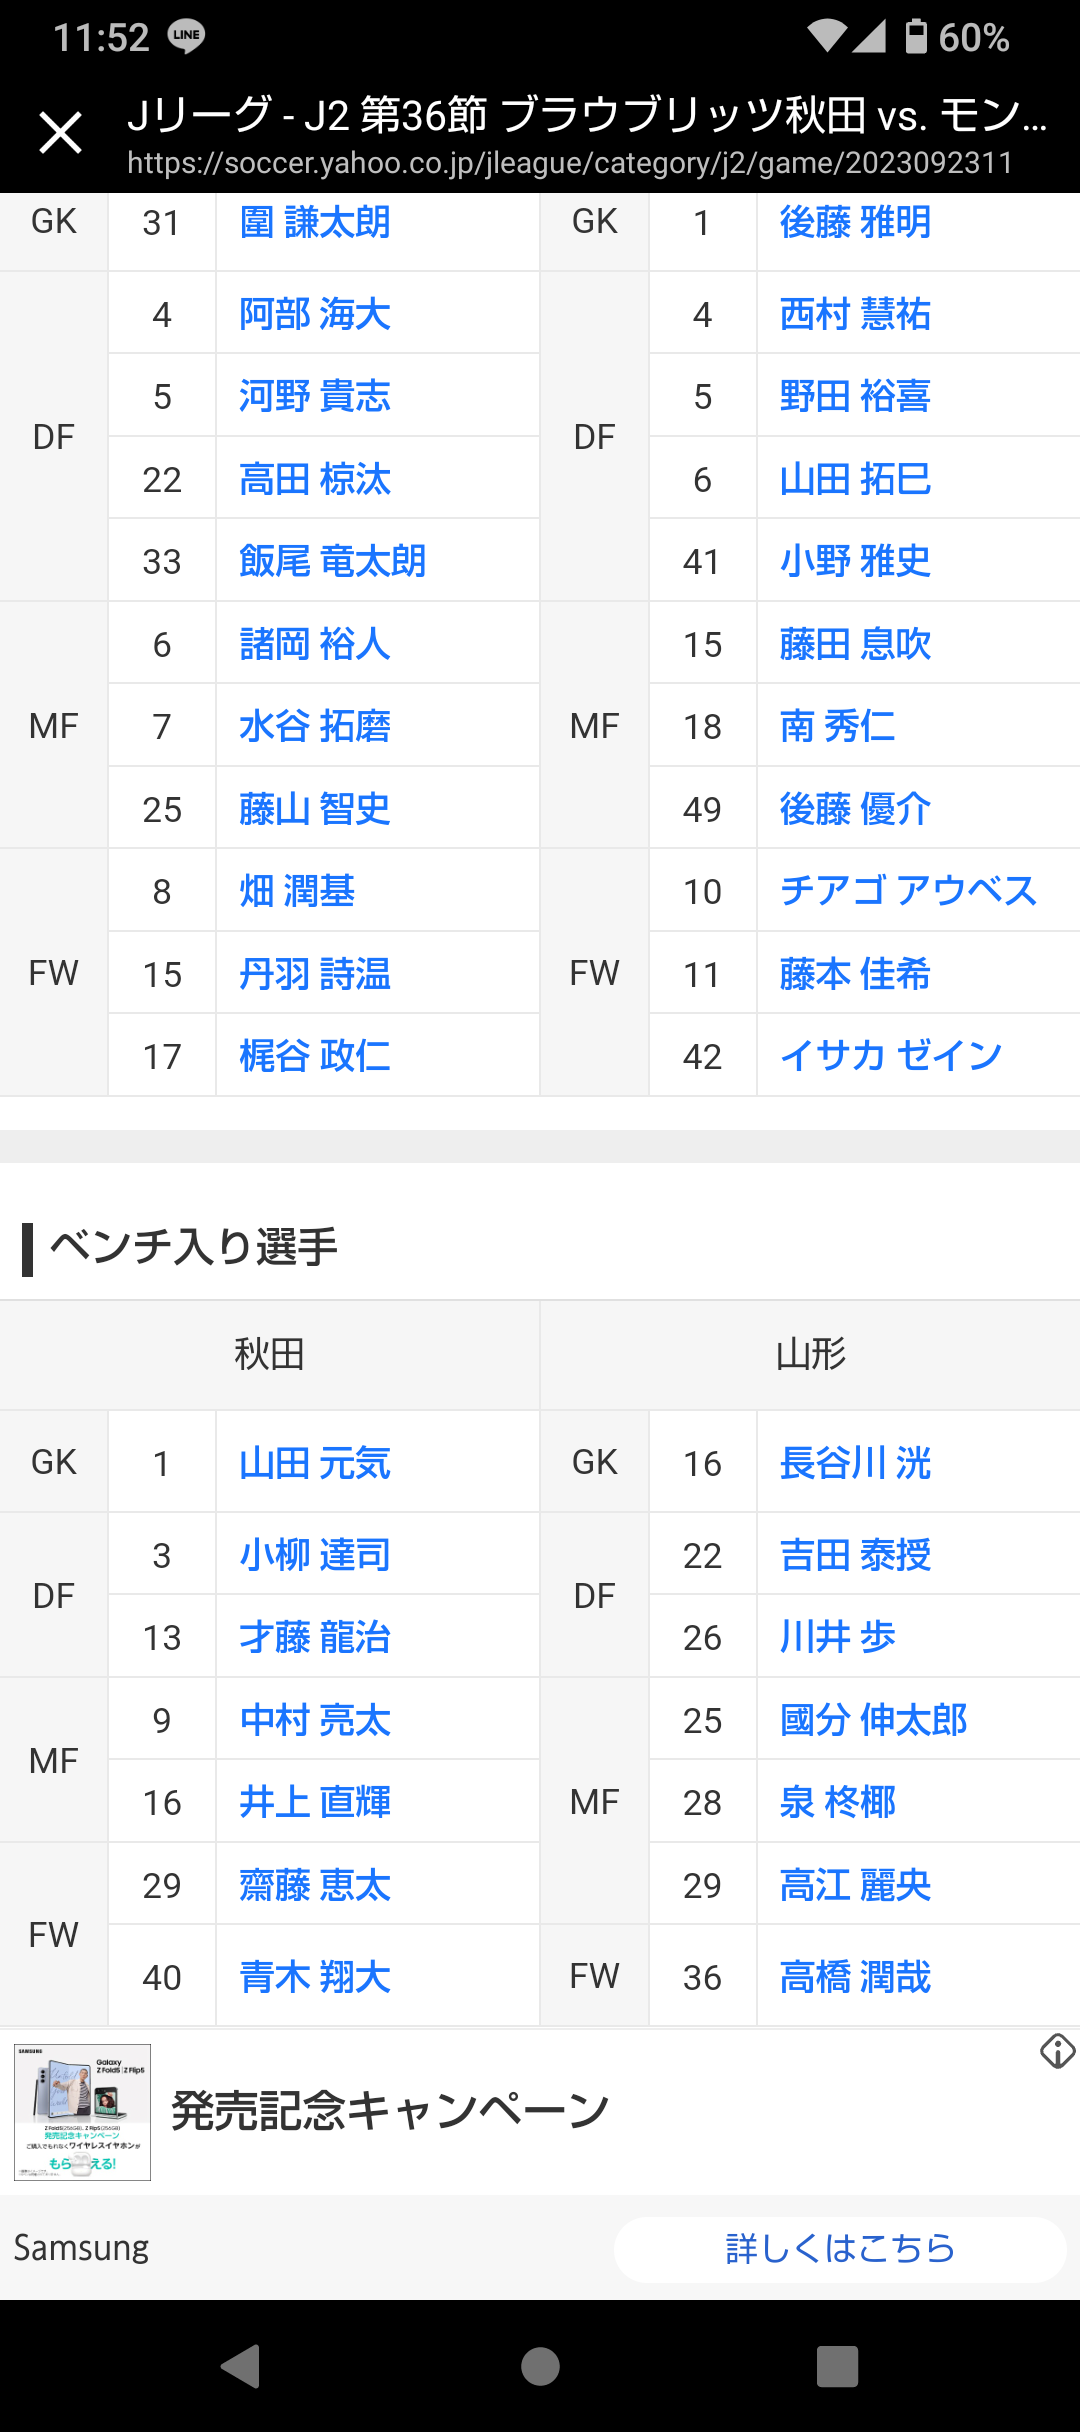Select bench player 長谷川 洸
The width and height of the screenshot is (1080, 2432).
855,1463
